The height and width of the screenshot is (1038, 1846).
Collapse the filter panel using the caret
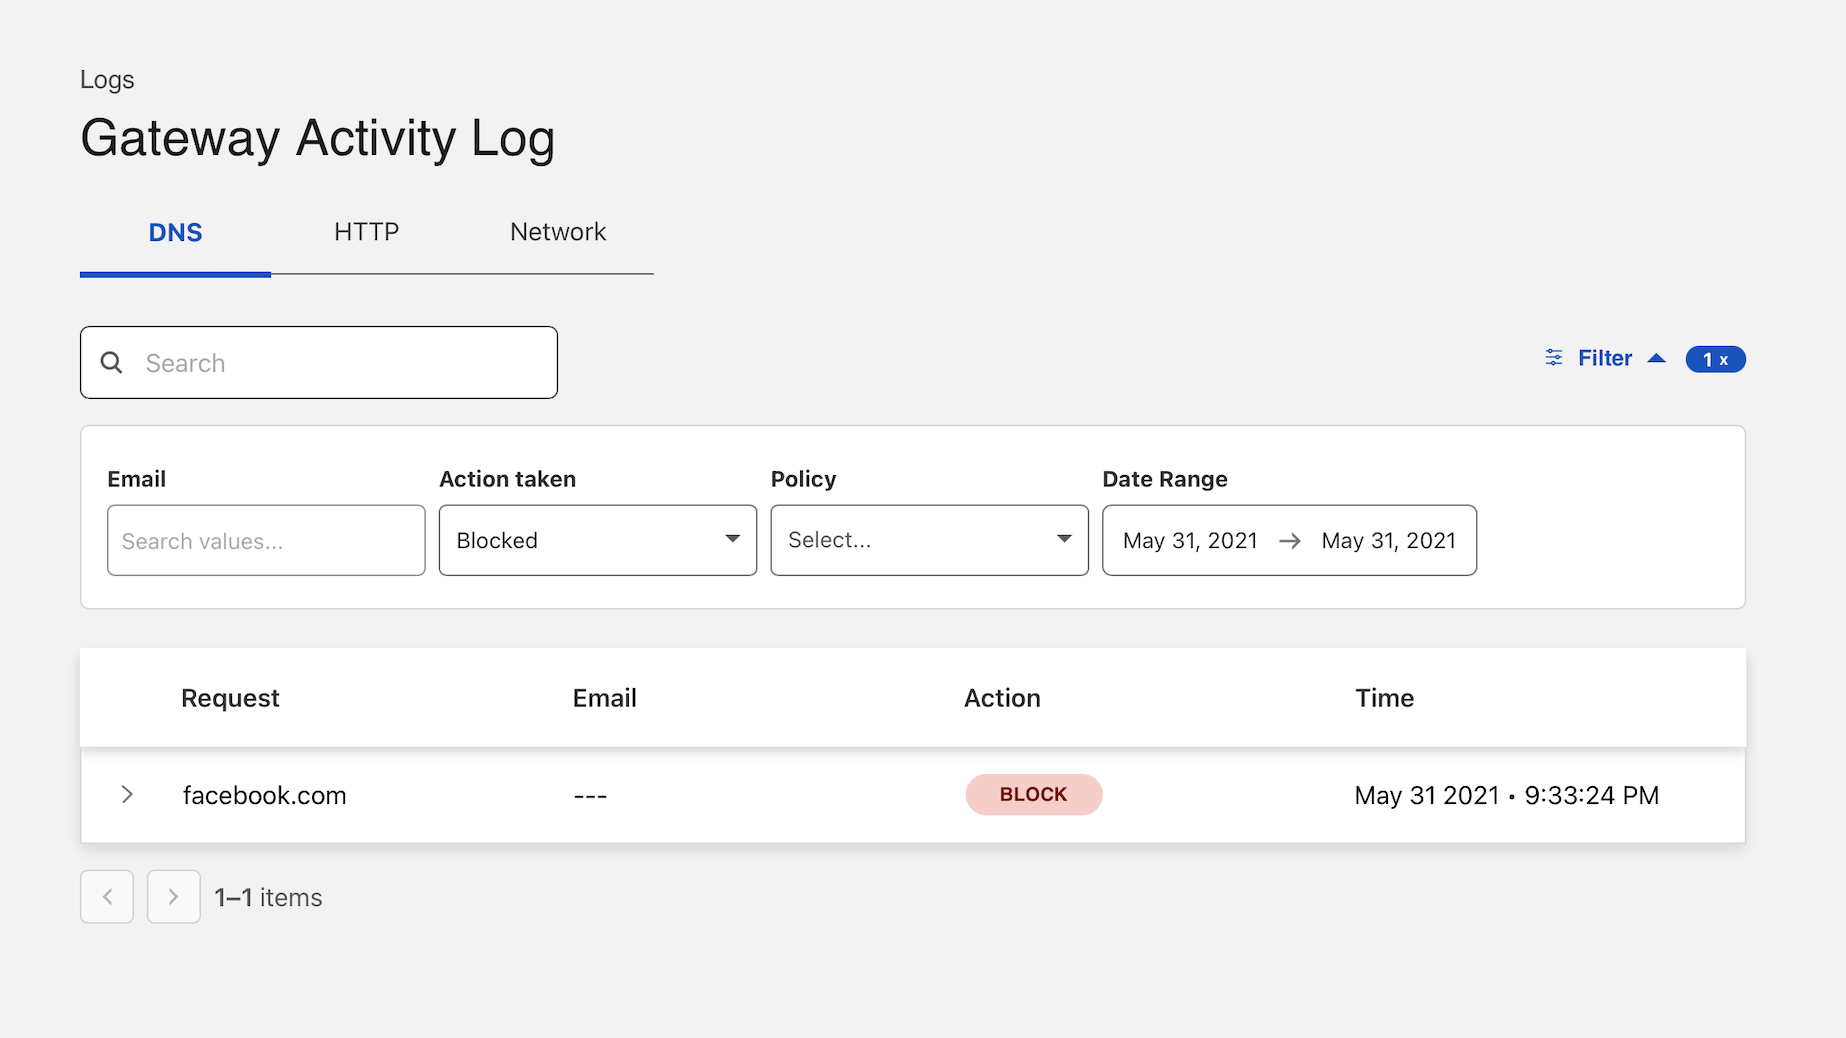(x=1656, y=358)
